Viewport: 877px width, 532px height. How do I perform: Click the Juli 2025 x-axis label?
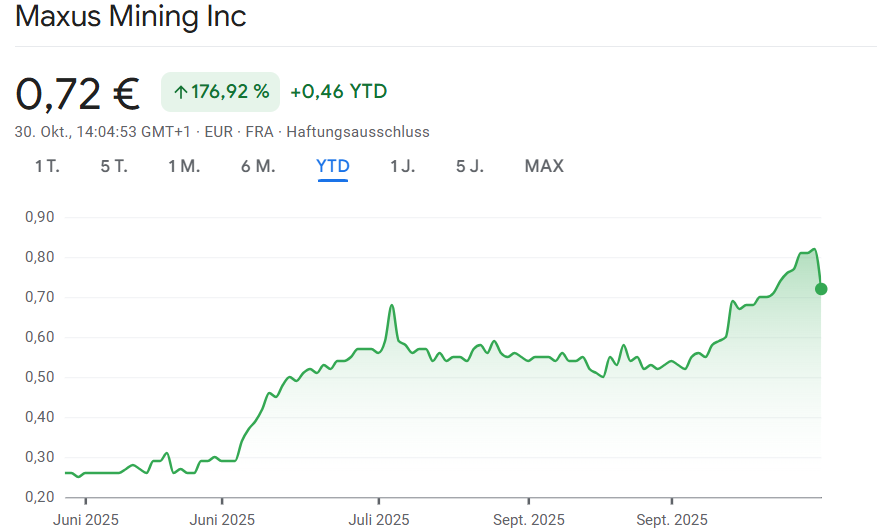pyautogui.click(x=379, y=520)
